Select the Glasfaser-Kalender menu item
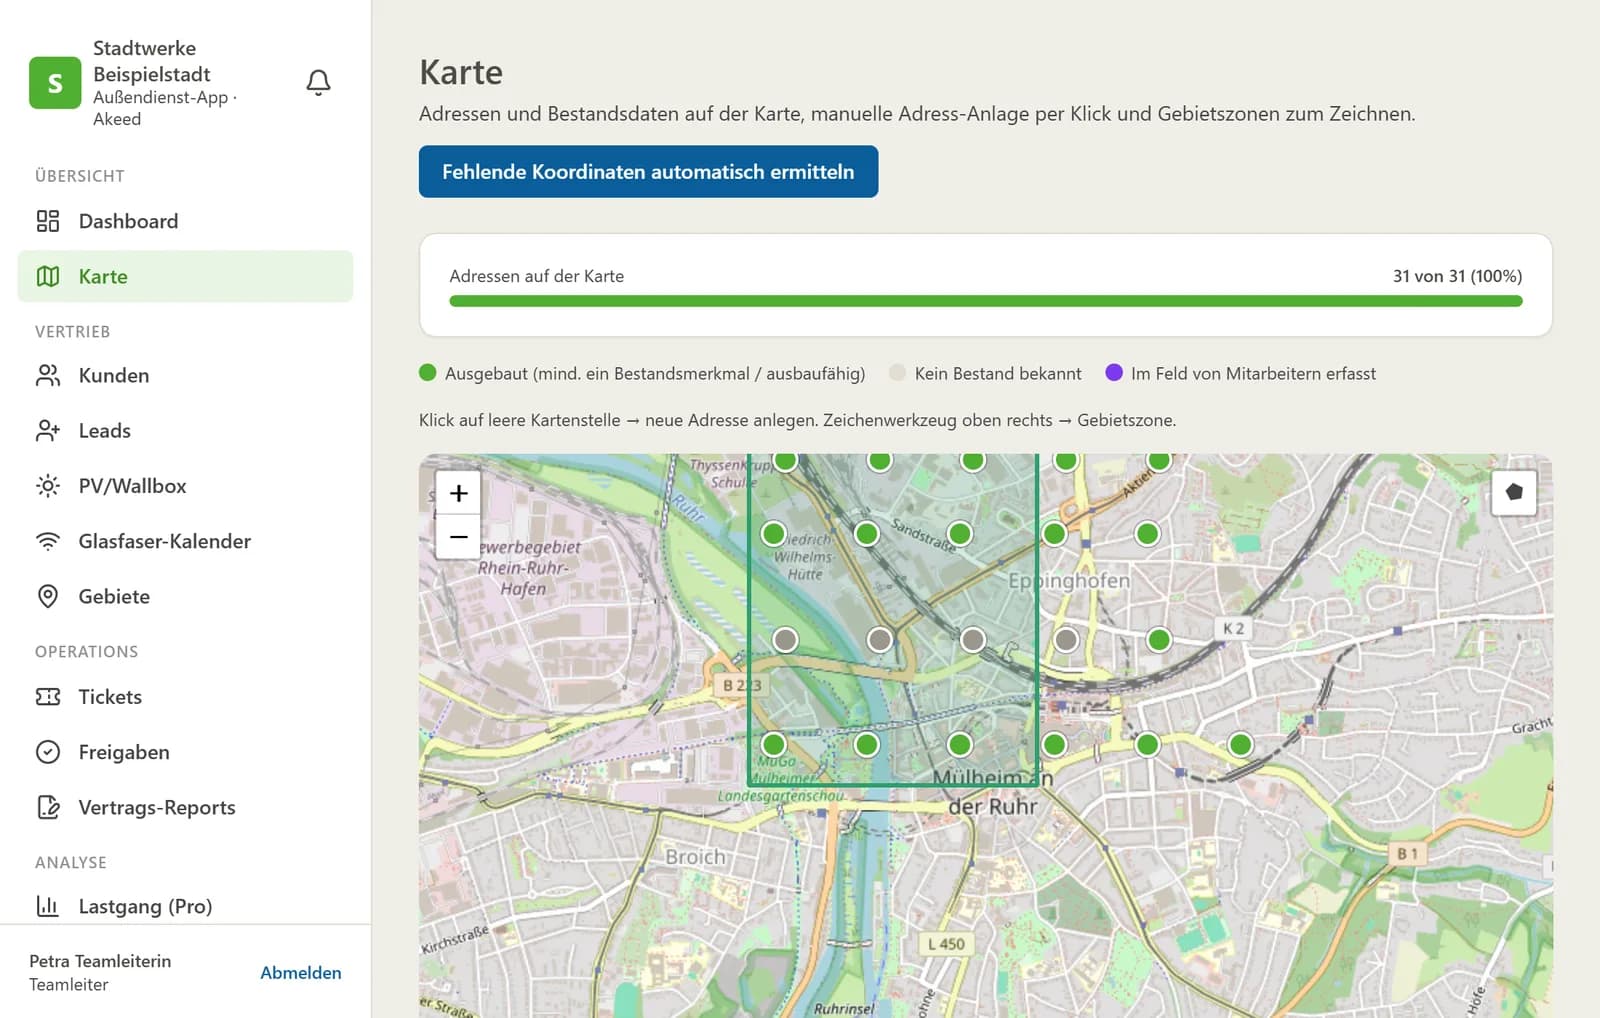Image resolution: width=1600 pixels, height=1018 pixels. tap(185, 541)
